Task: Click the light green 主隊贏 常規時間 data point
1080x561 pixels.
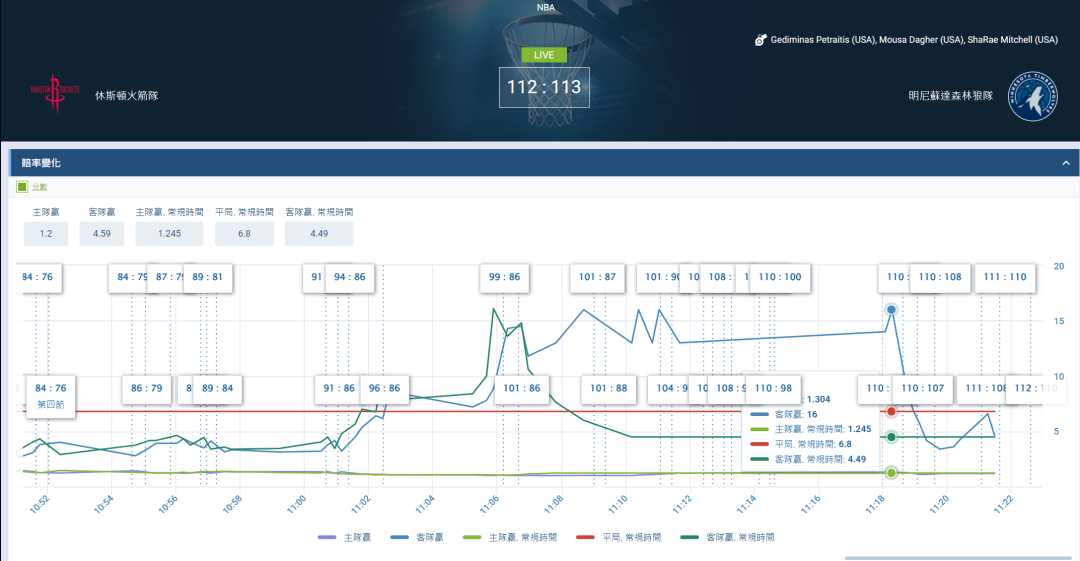Action: (x=891, y=473)
